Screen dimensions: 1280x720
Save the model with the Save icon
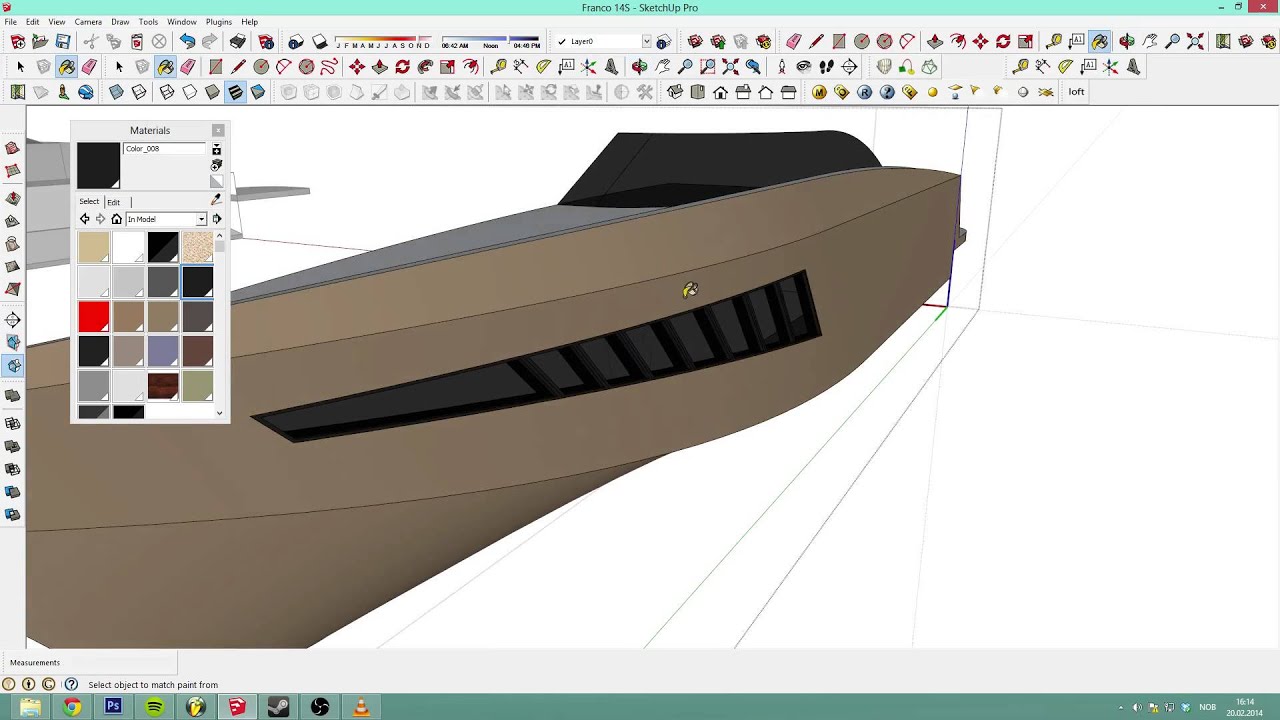pos(63,41)
